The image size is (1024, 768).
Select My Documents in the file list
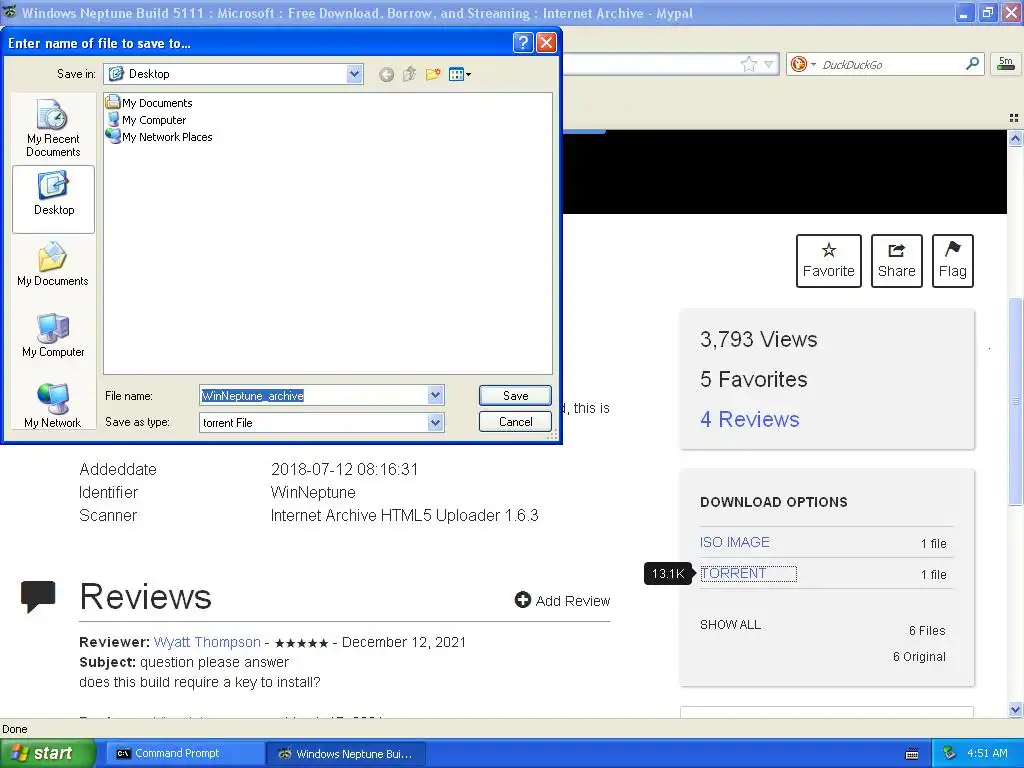[150, 103]
